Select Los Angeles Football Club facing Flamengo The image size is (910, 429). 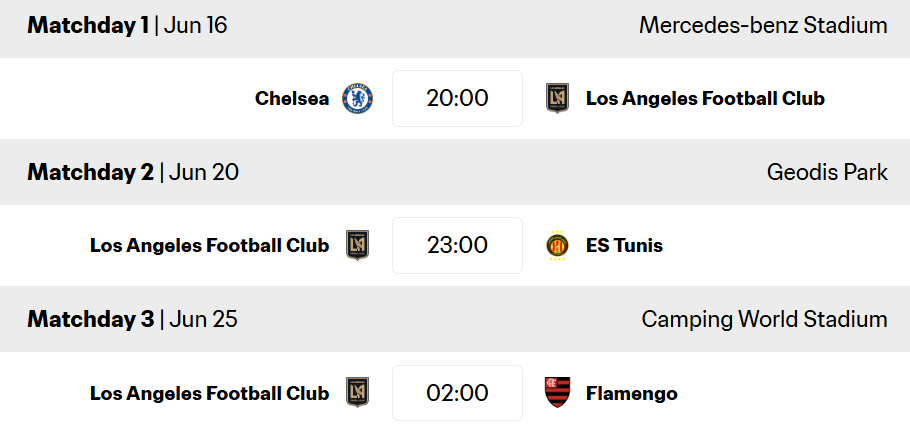click(x=210, y=393)
